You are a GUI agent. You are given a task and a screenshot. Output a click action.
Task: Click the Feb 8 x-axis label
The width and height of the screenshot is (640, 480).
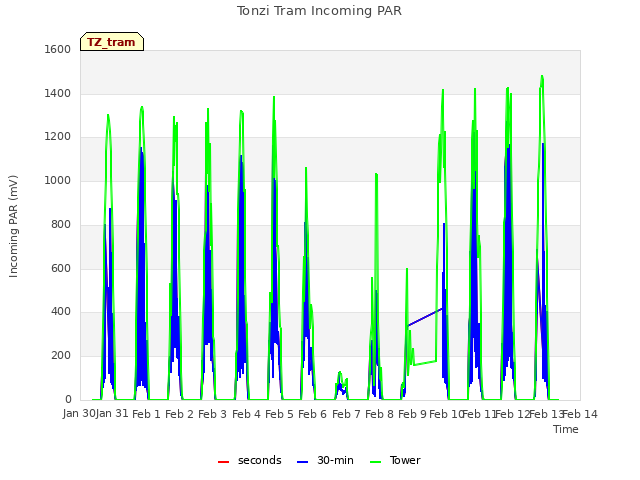point(379,414)
